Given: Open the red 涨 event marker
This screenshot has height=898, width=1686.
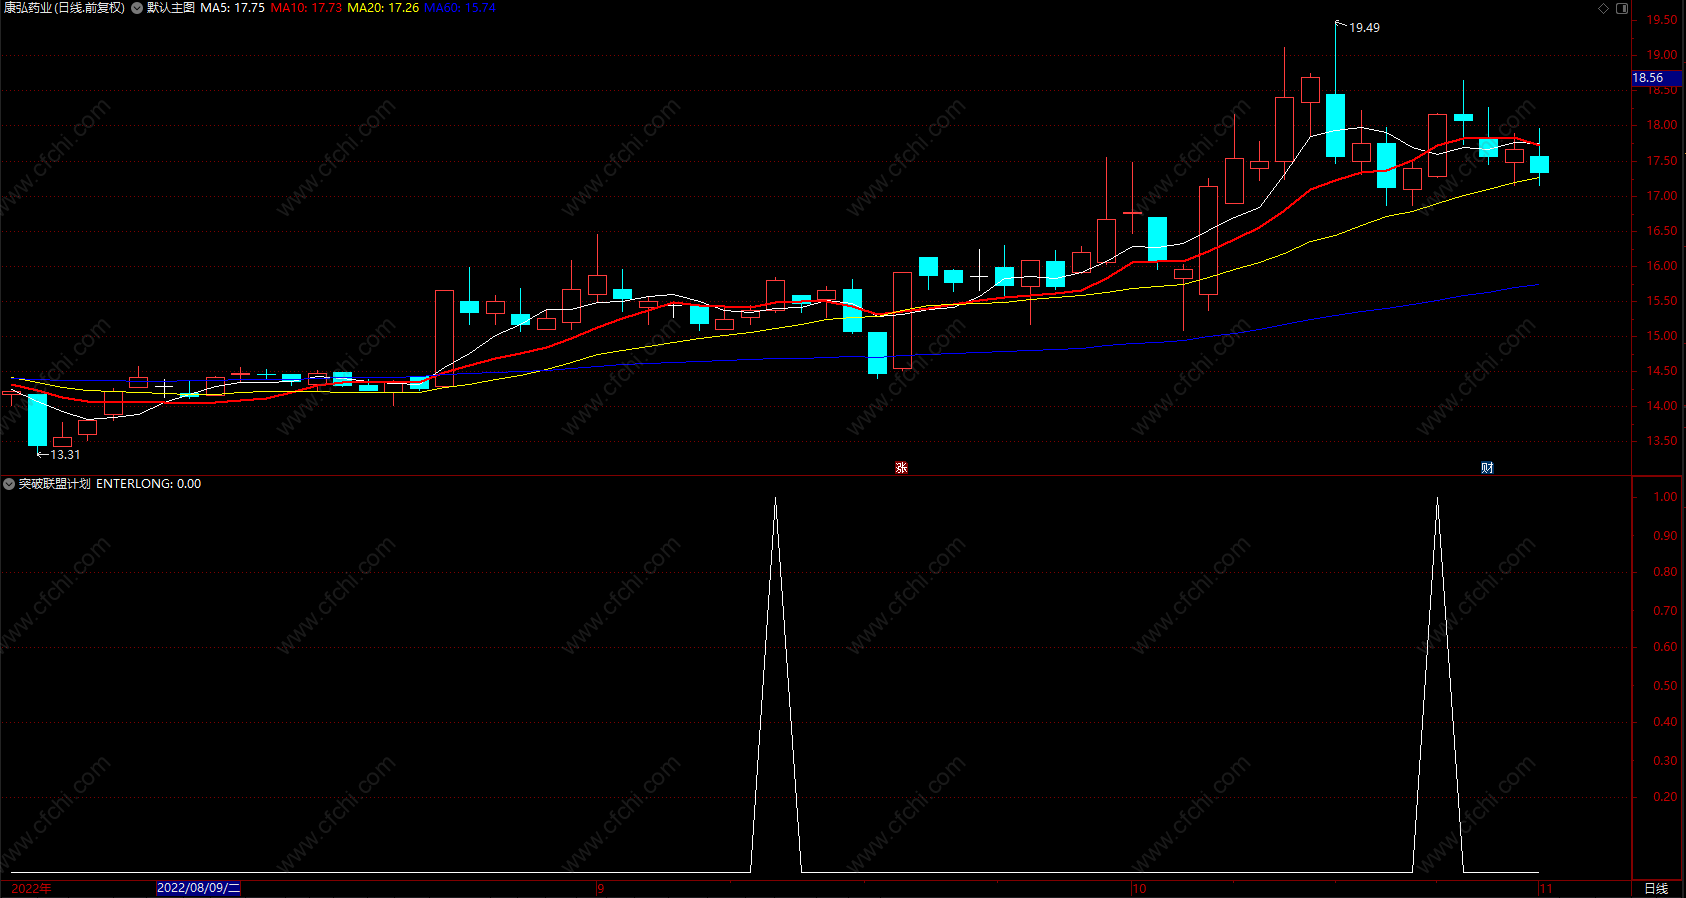Looking at the screenshot, I should pyautogui.click(x=901, y=468).
